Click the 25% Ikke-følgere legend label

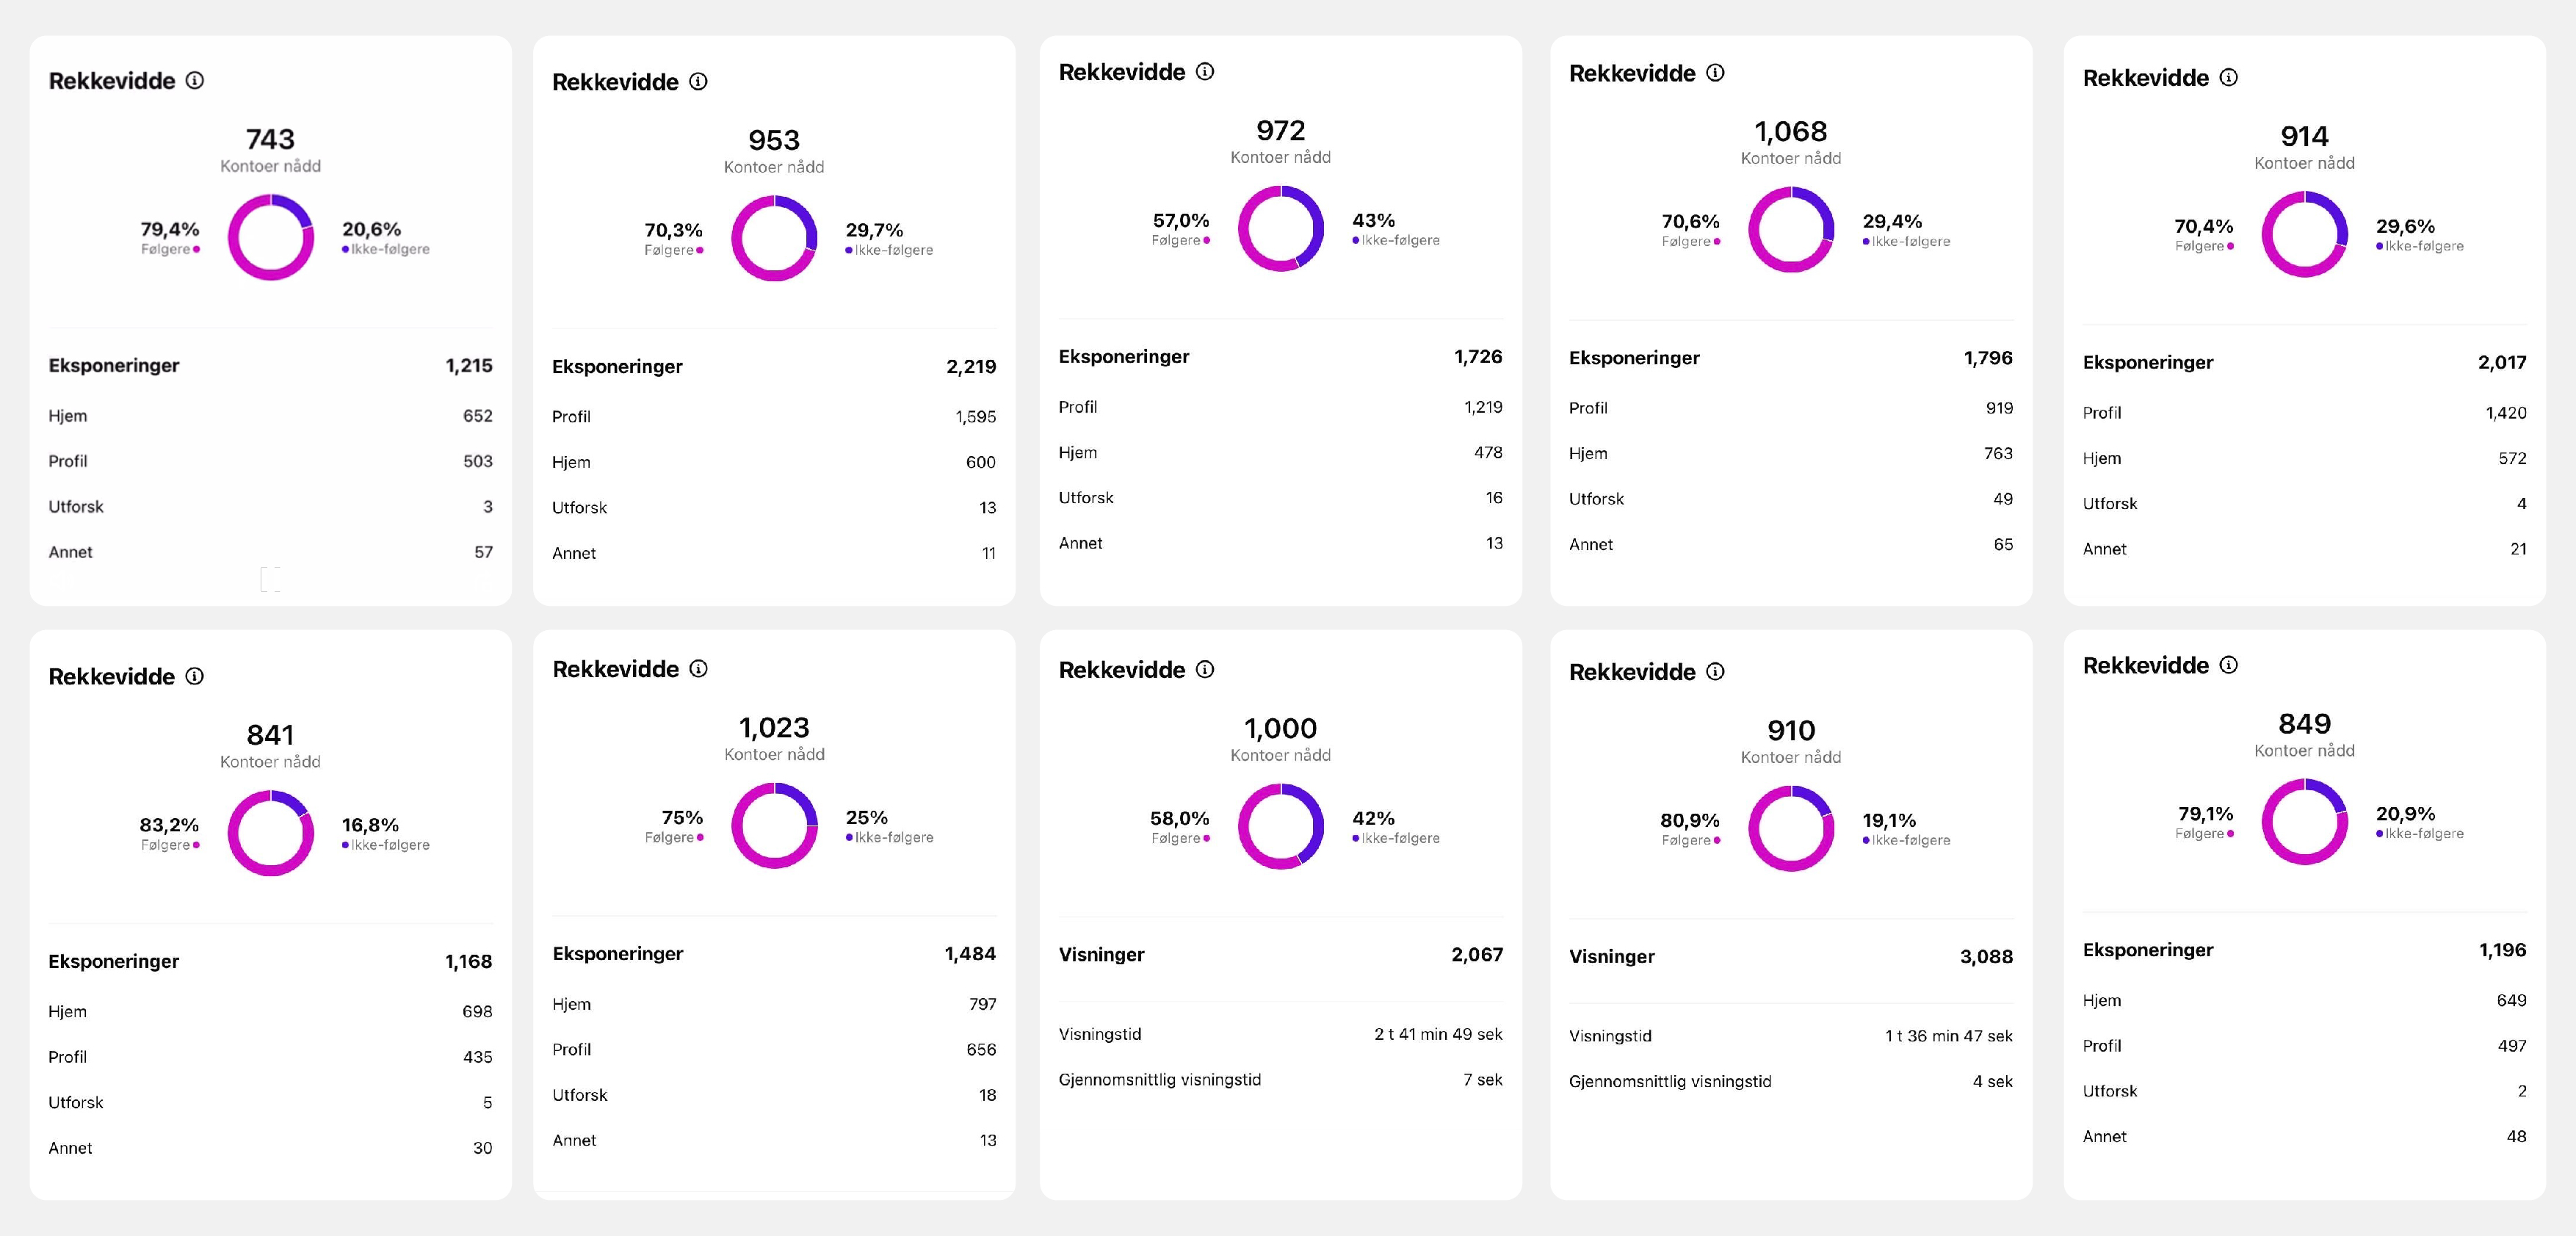click(889, 826)
